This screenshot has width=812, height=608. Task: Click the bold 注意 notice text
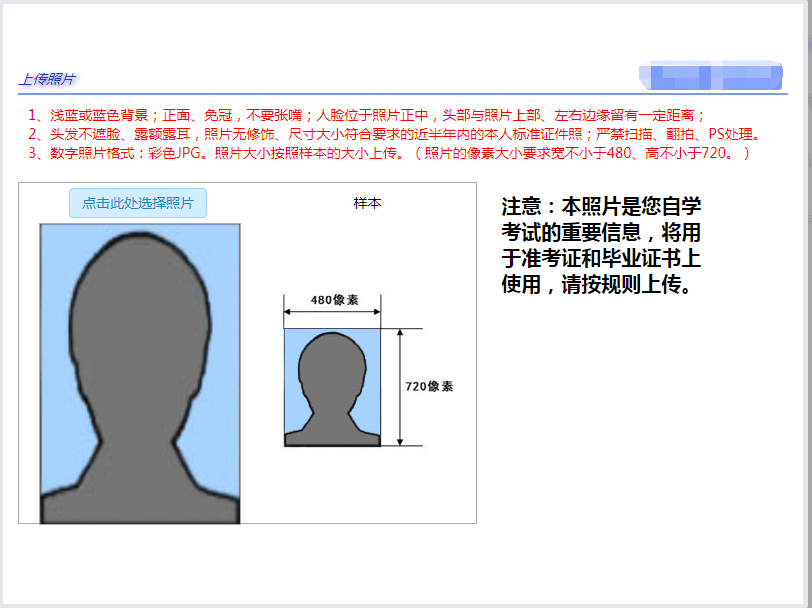pyautogui.click(x=601, y=246)
